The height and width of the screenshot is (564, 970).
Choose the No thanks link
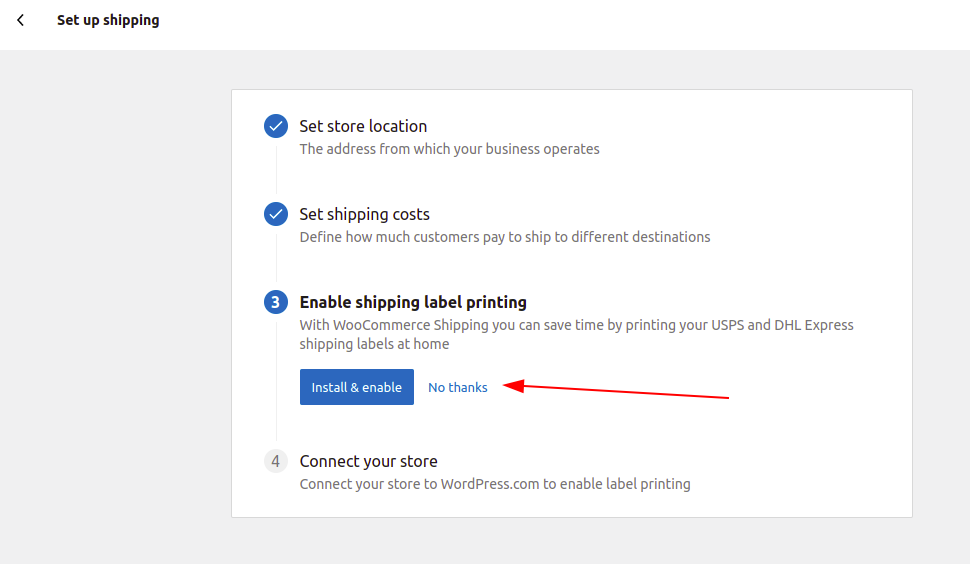coord(457,387)
